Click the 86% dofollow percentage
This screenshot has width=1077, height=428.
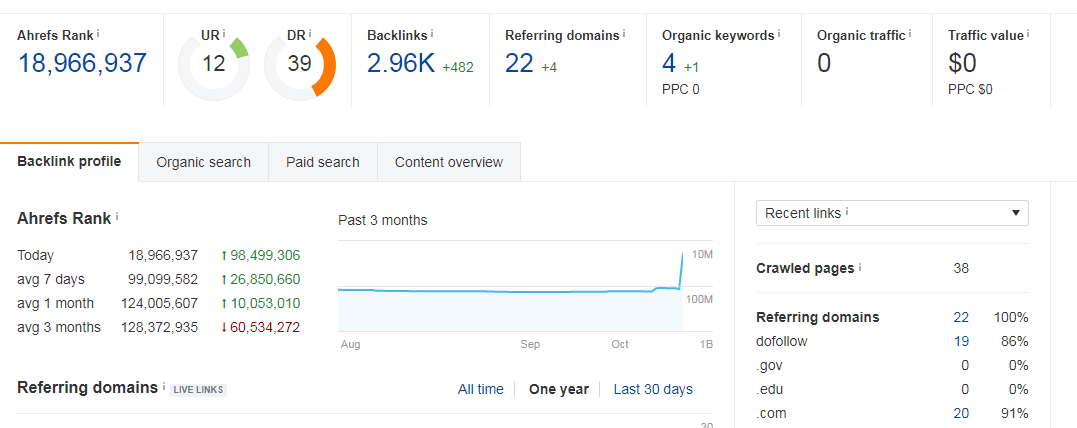click(1014, 341)
